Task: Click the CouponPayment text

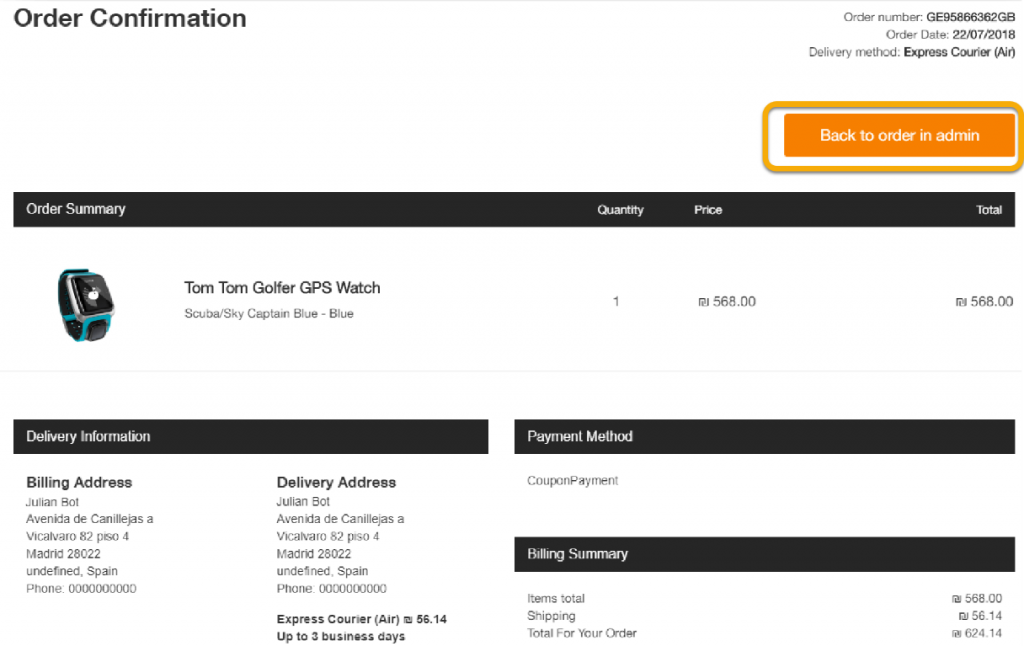Action: (573, 481)
